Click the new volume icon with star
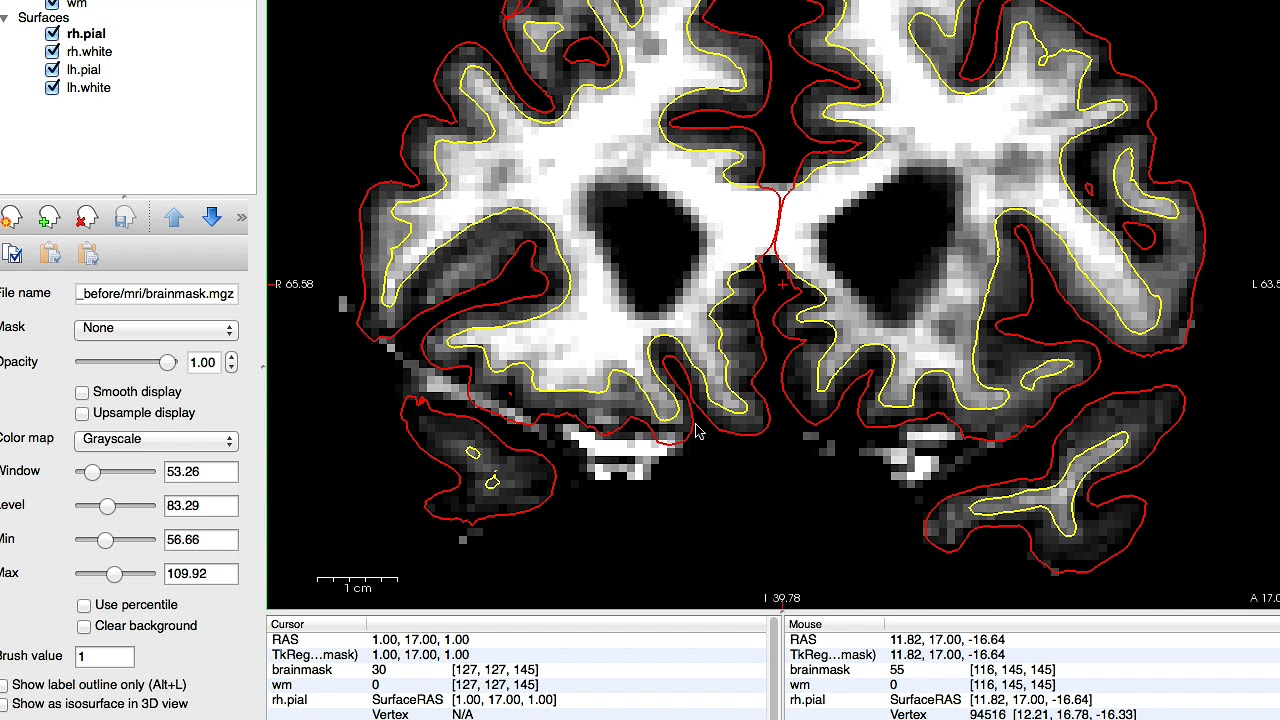 tap(11, 218)
